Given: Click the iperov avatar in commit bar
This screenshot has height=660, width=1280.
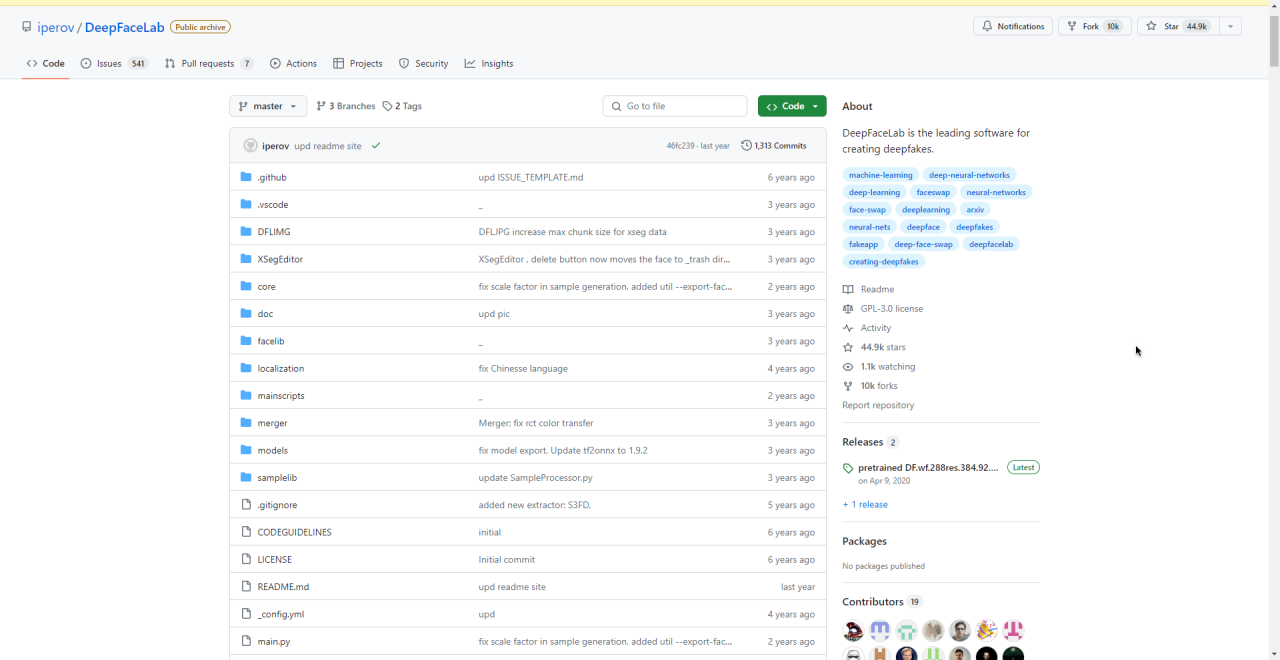Looking at the screenshot, I should (250, 146).
